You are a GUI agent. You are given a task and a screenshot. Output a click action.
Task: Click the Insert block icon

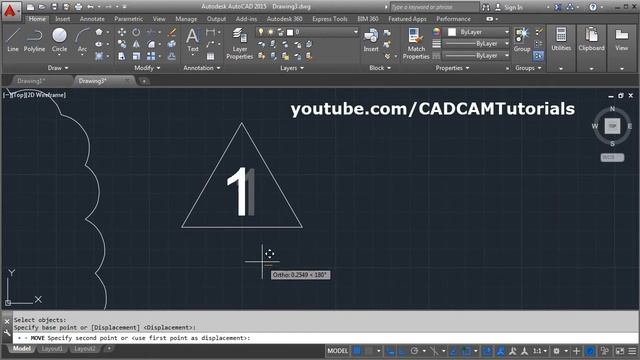371,40
